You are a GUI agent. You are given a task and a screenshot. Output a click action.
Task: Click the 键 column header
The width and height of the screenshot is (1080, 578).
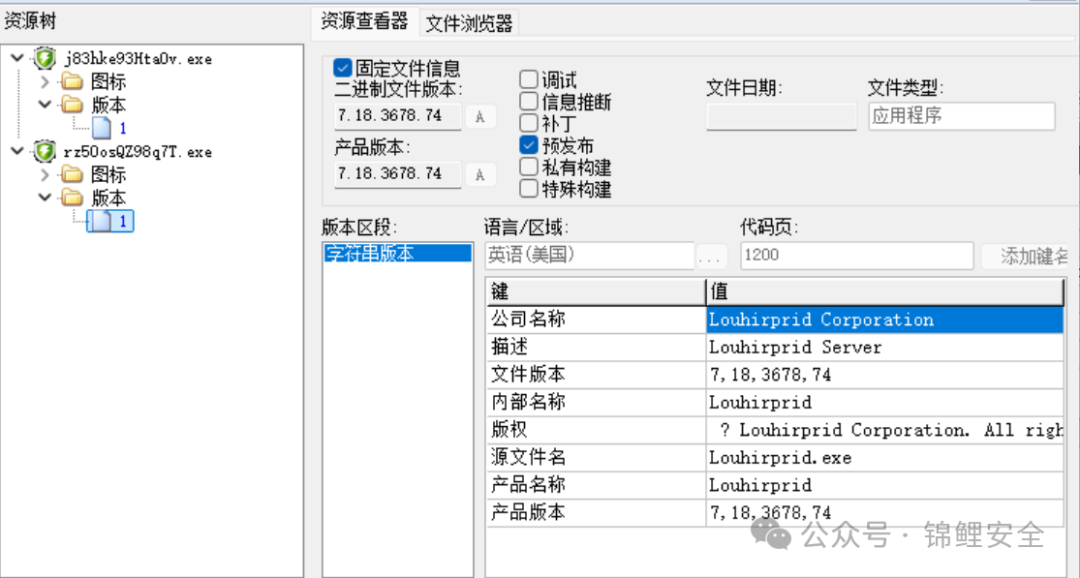pyautogui.click(x=596, y=291)
